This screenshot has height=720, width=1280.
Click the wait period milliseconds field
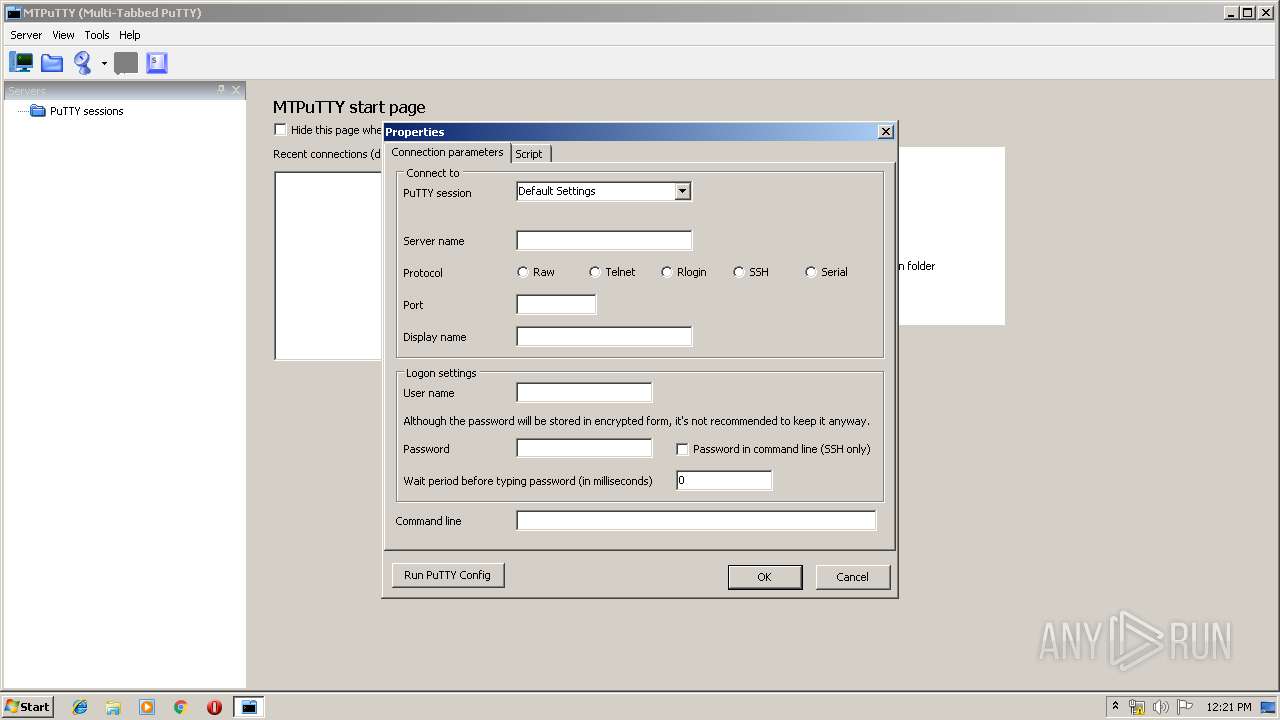coord(724,480)
